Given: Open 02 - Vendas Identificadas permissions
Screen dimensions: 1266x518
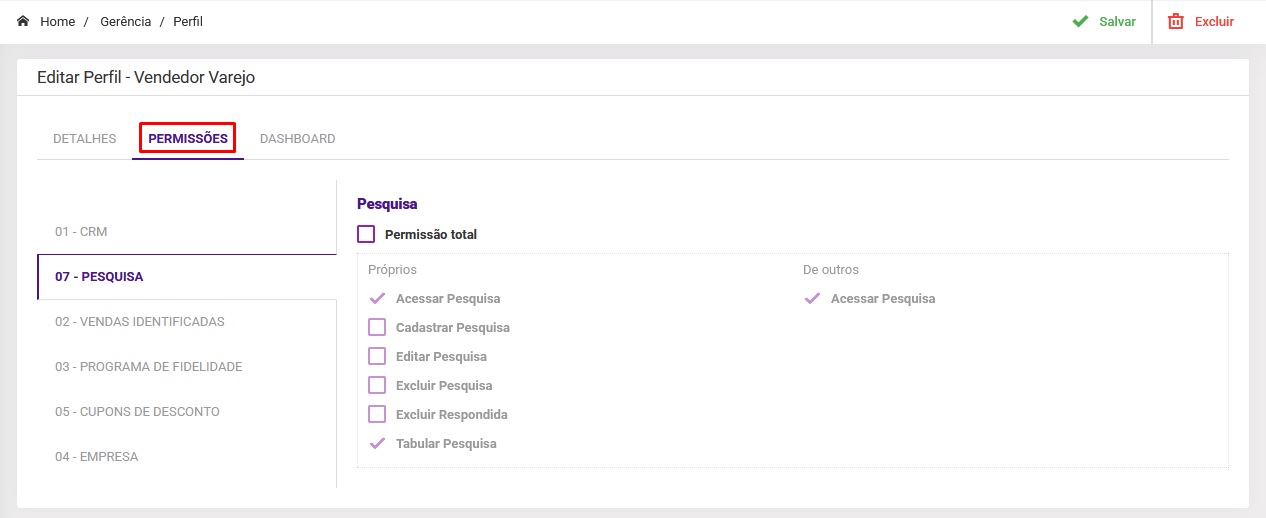Looking at the screenshot, I should pyautogui.click(x=140, y=322).
